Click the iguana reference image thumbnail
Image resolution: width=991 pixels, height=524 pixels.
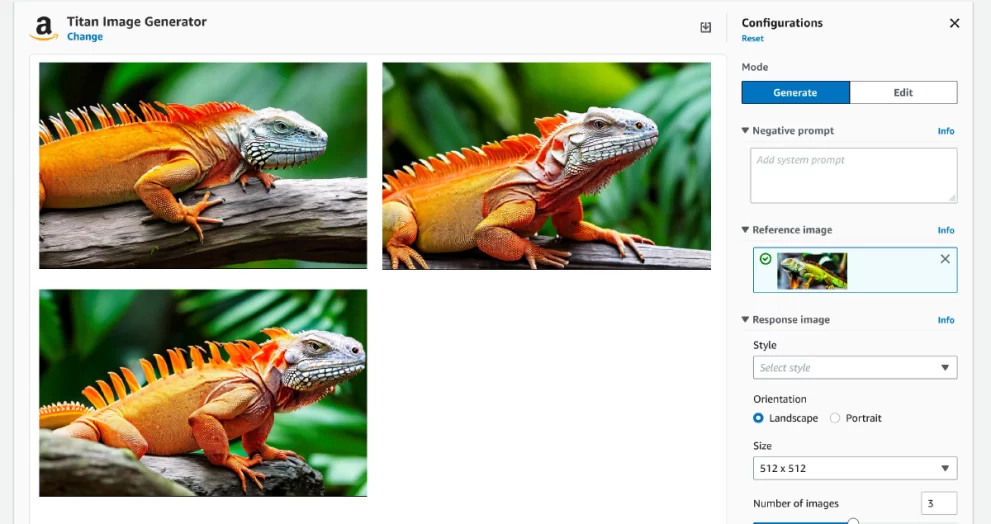812,271
